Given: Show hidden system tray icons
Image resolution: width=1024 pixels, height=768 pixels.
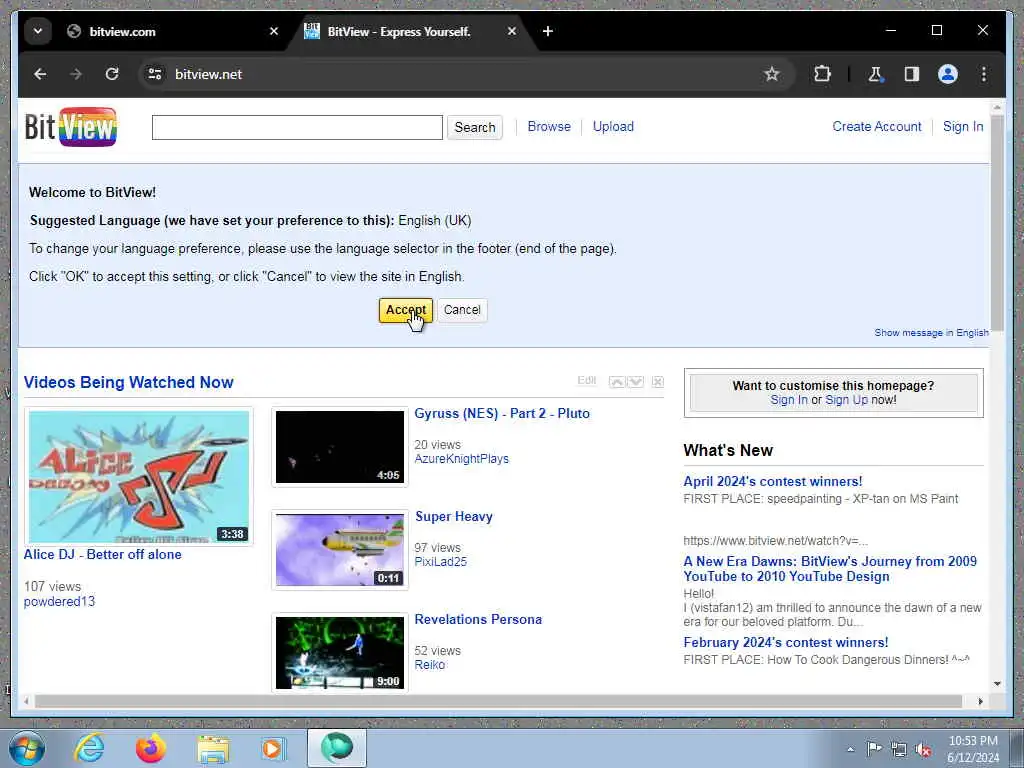Looking at the screenshot, I should pyautogui.click(x=850, y=750).
